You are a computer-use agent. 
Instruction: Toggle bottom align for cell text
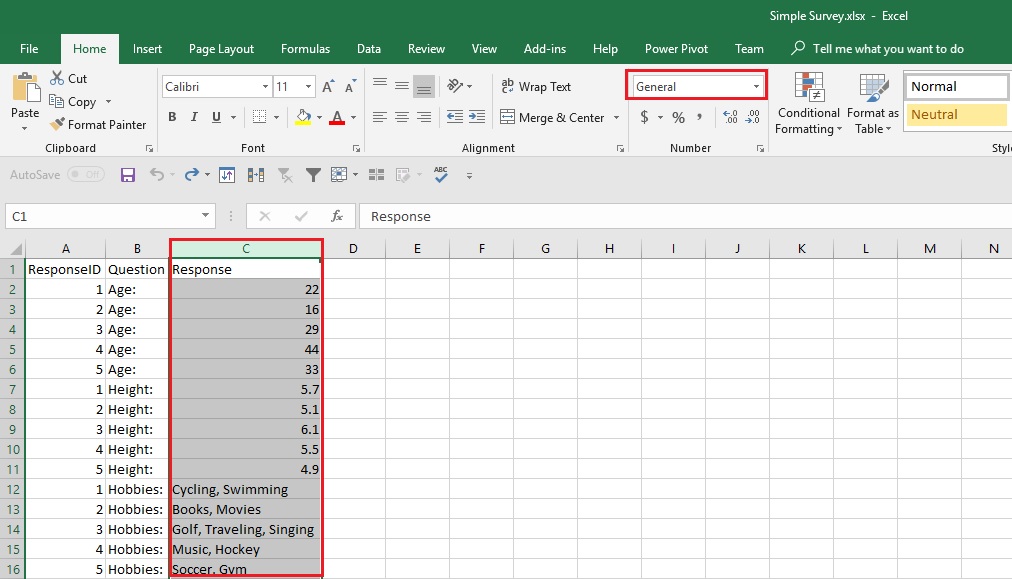423,86
